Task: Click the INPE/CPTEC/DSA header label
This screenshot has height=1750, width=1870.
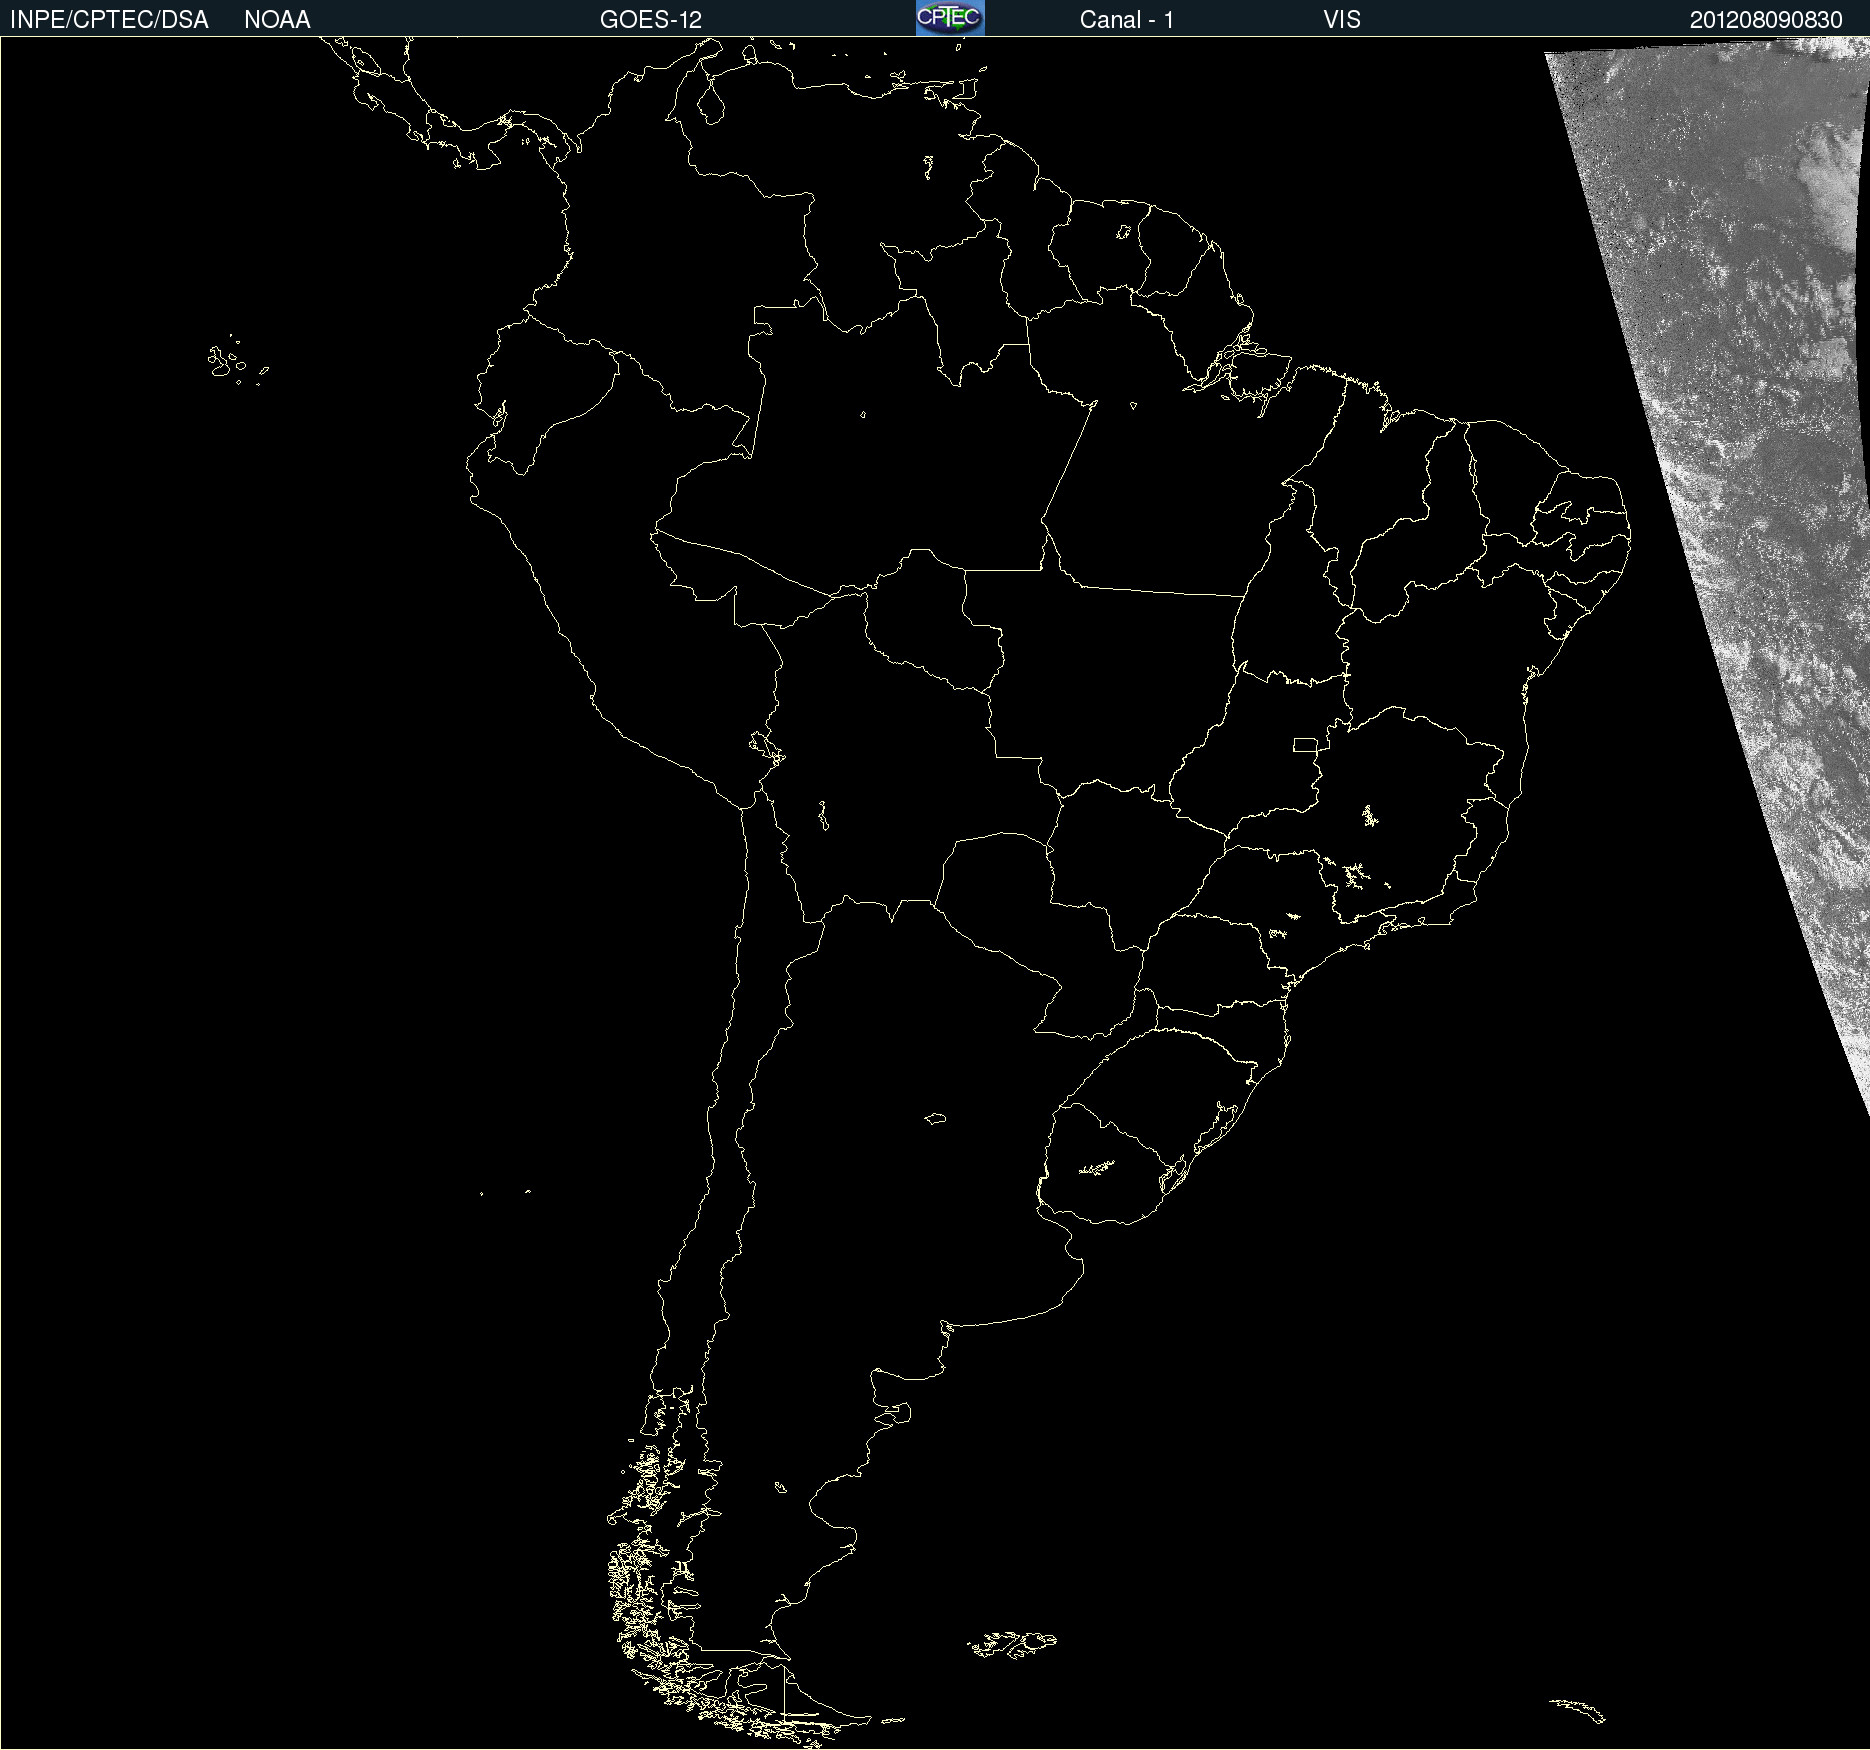Action: (x=109, y=20)
